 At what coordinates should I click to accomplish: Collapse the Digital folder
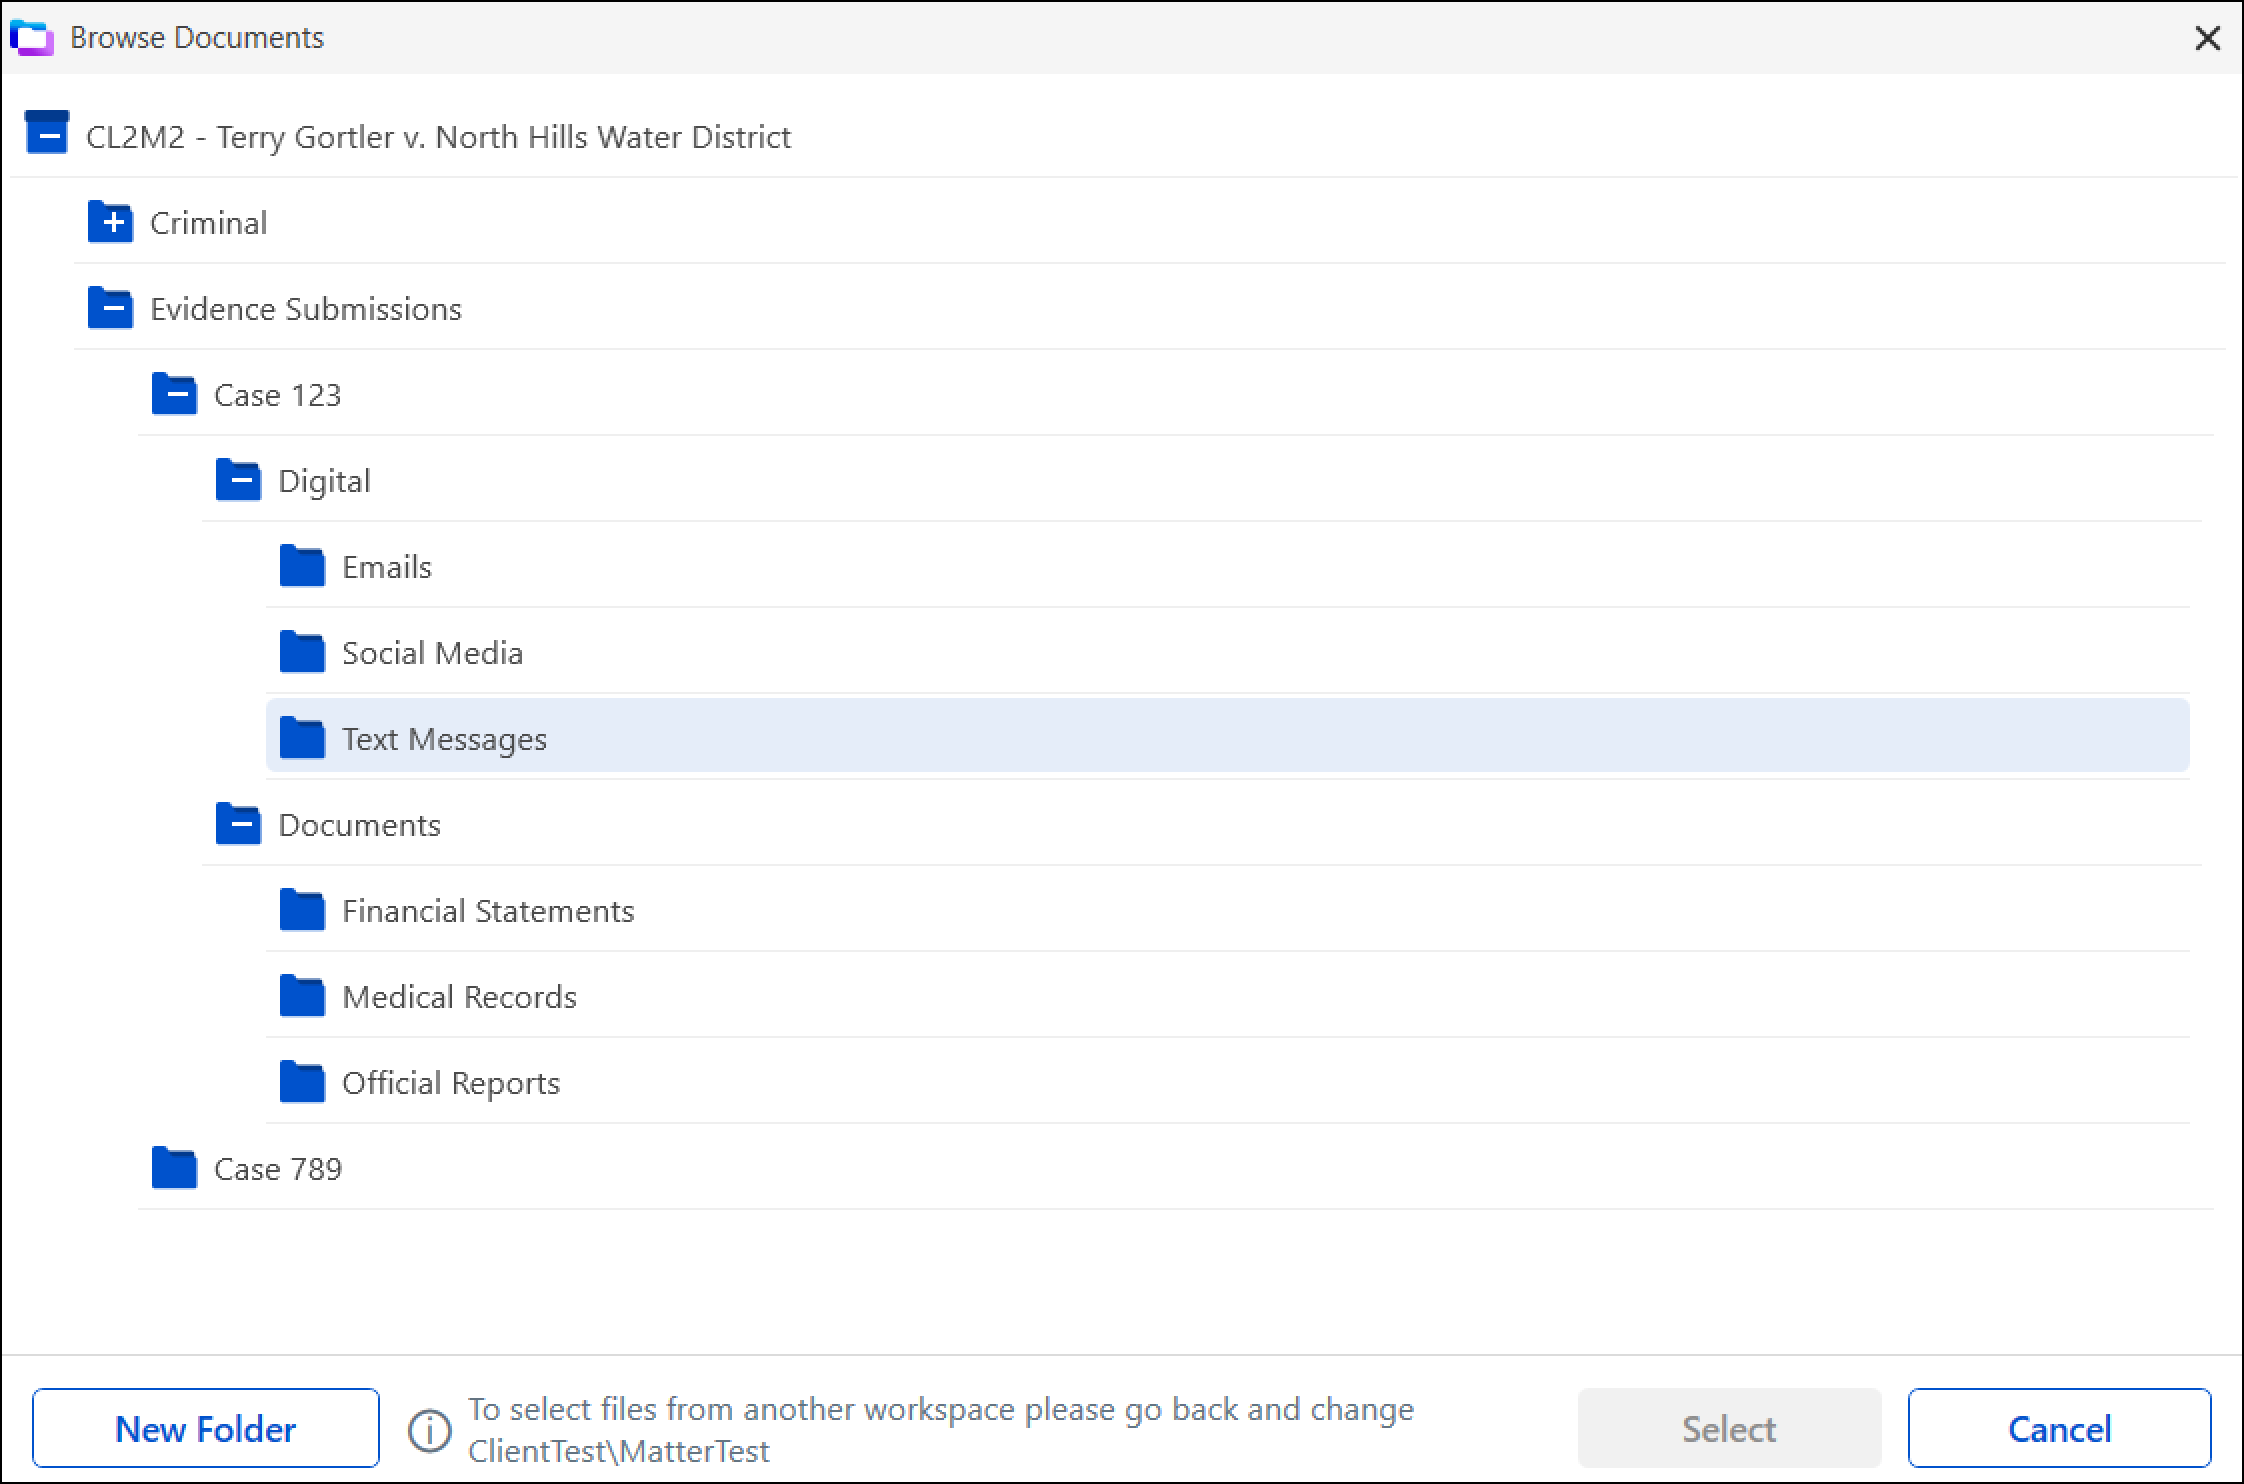coord(238,479)
